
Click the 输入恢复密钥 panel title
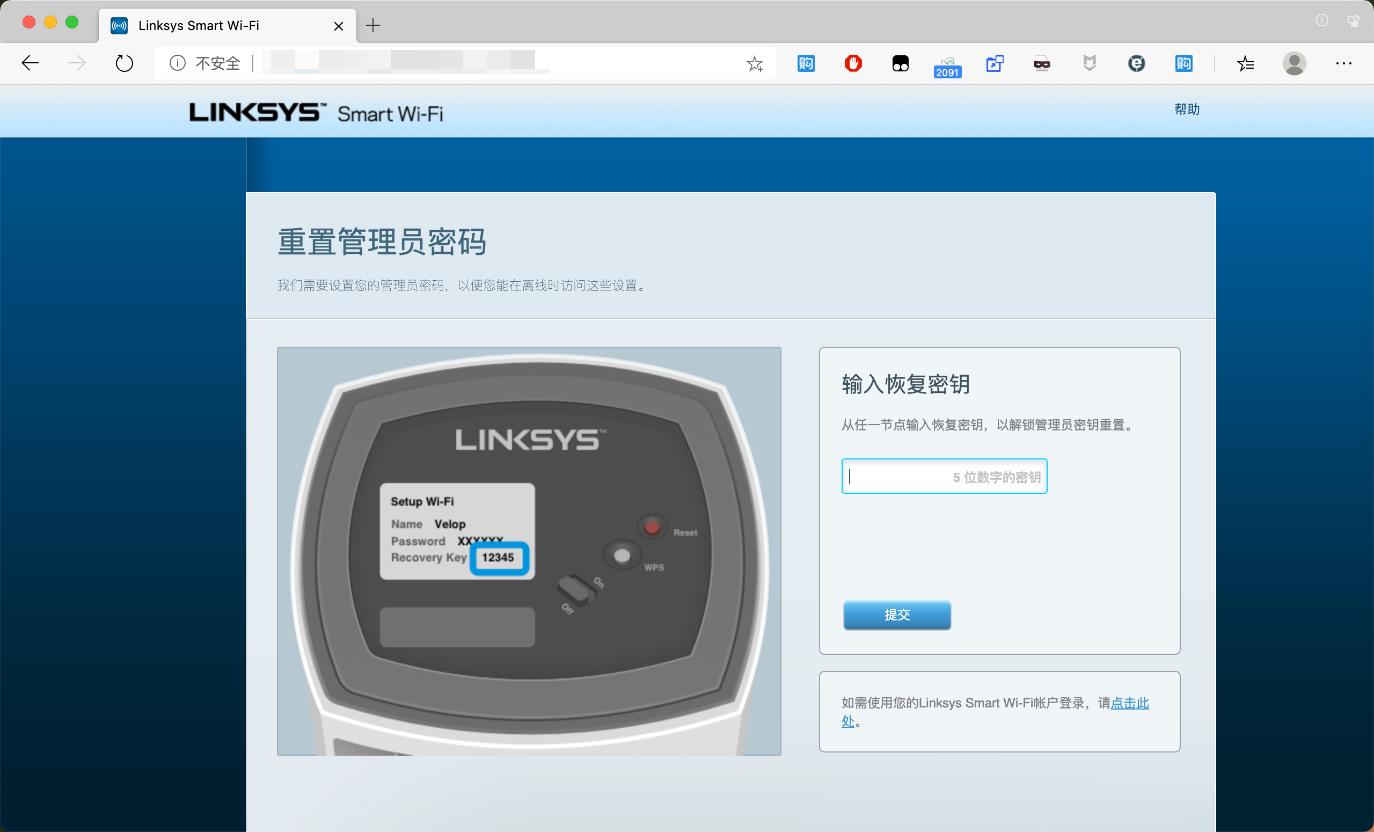pyautogui.click(x=906, y=385)
